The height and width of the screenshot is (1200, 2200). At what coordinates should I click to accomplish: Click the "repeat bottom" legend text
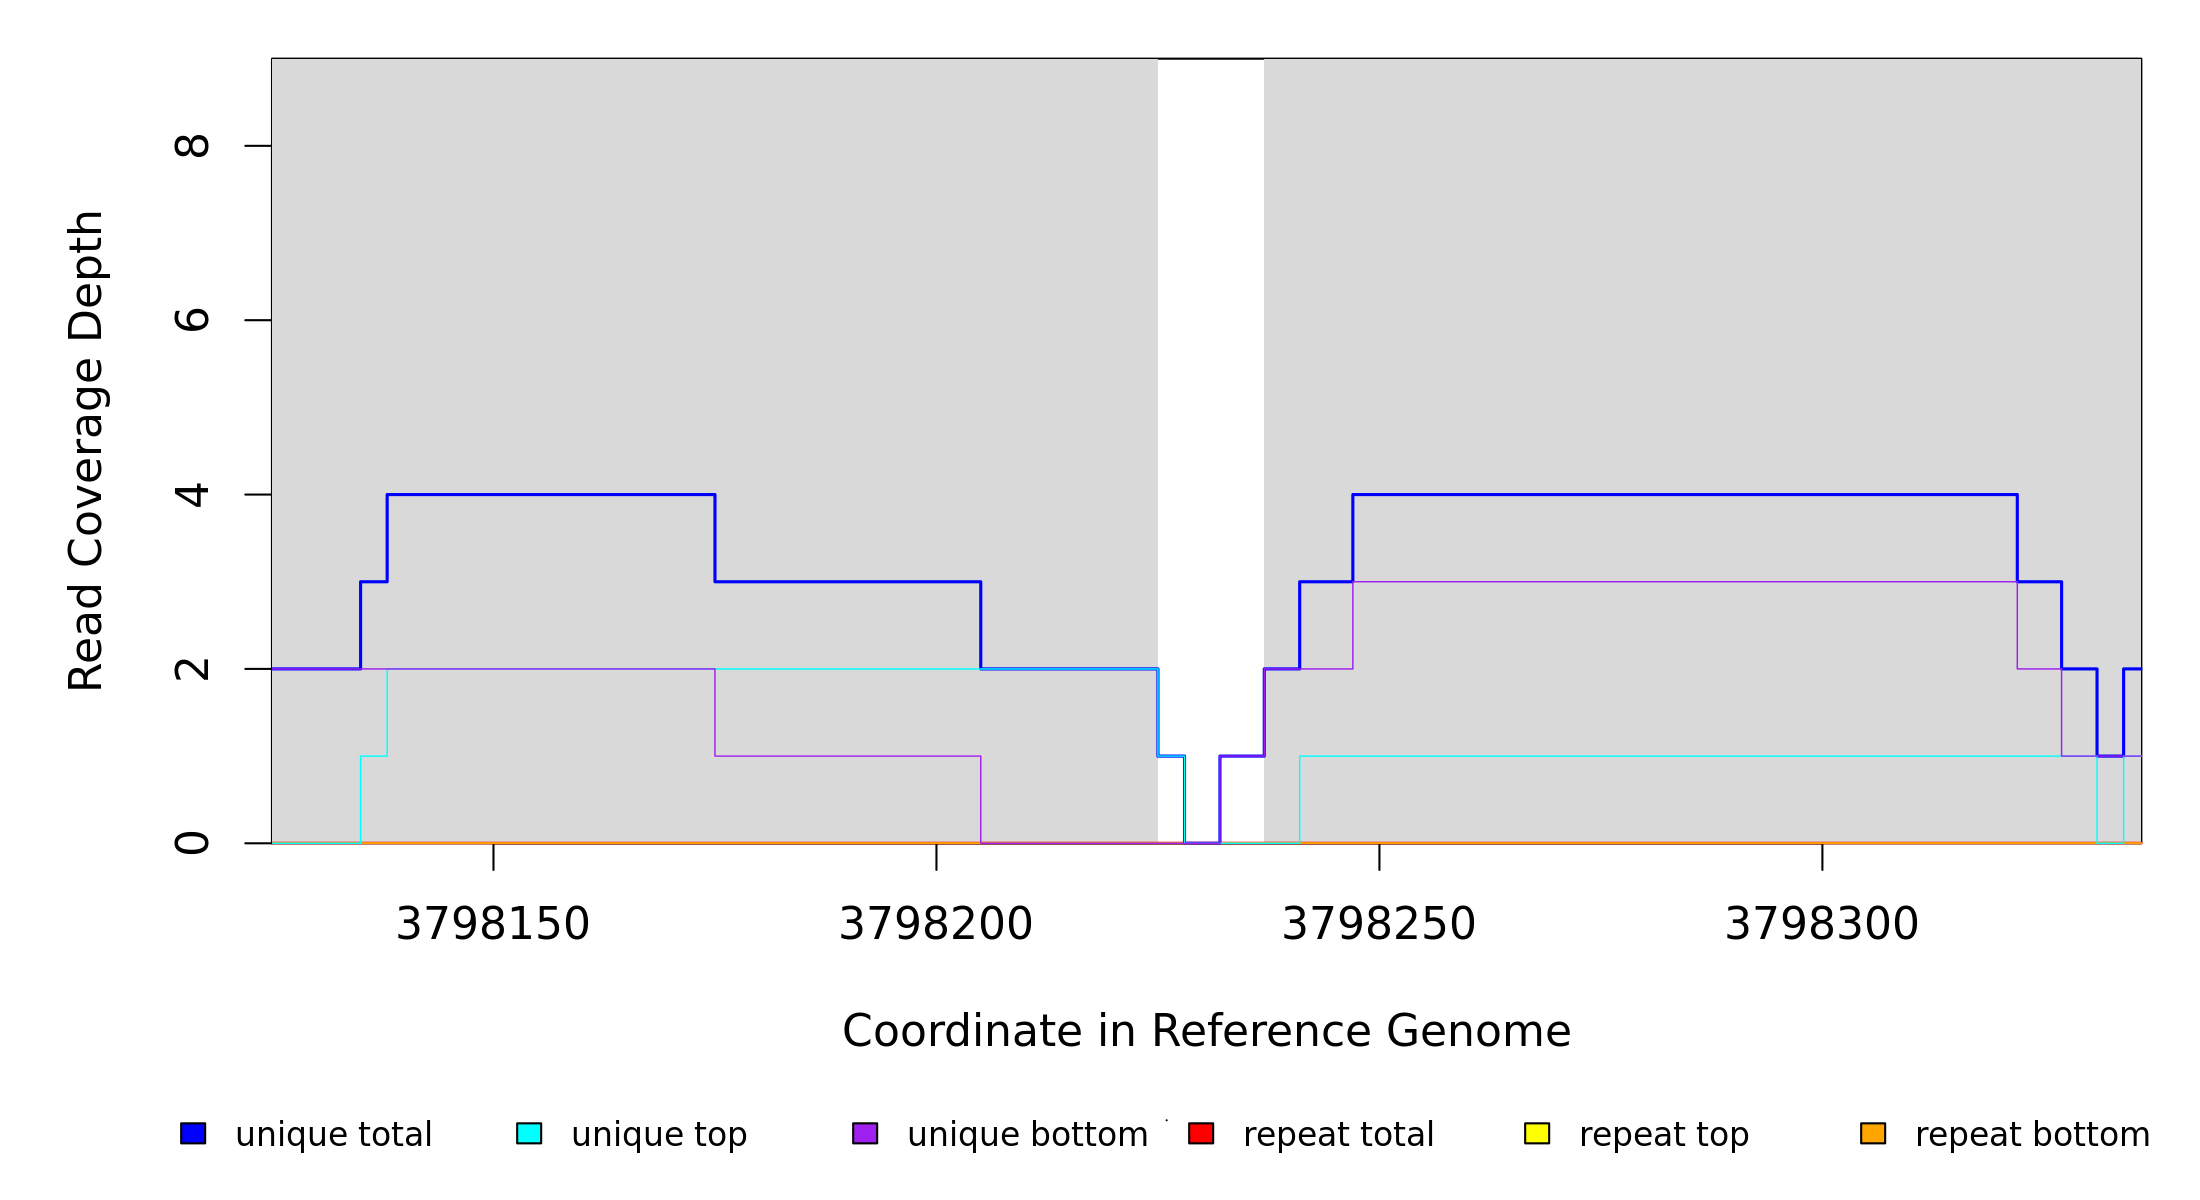click(x=2032, y=1135)
